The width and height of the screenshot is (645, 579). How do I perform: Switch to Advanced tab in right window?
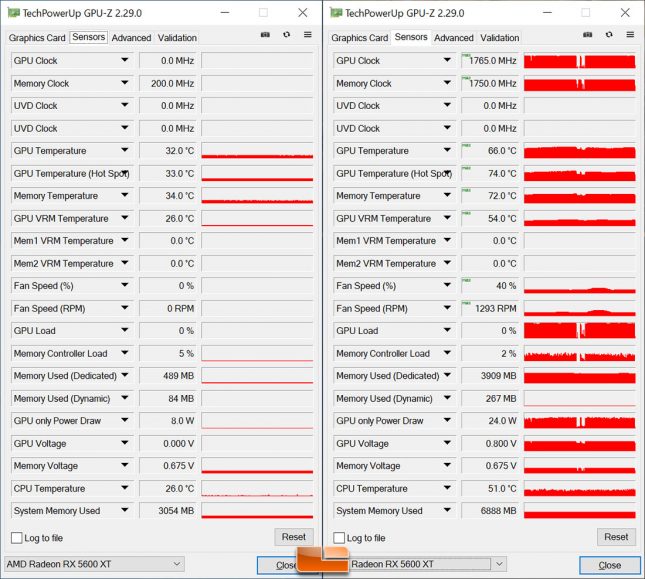pos(454,38)
